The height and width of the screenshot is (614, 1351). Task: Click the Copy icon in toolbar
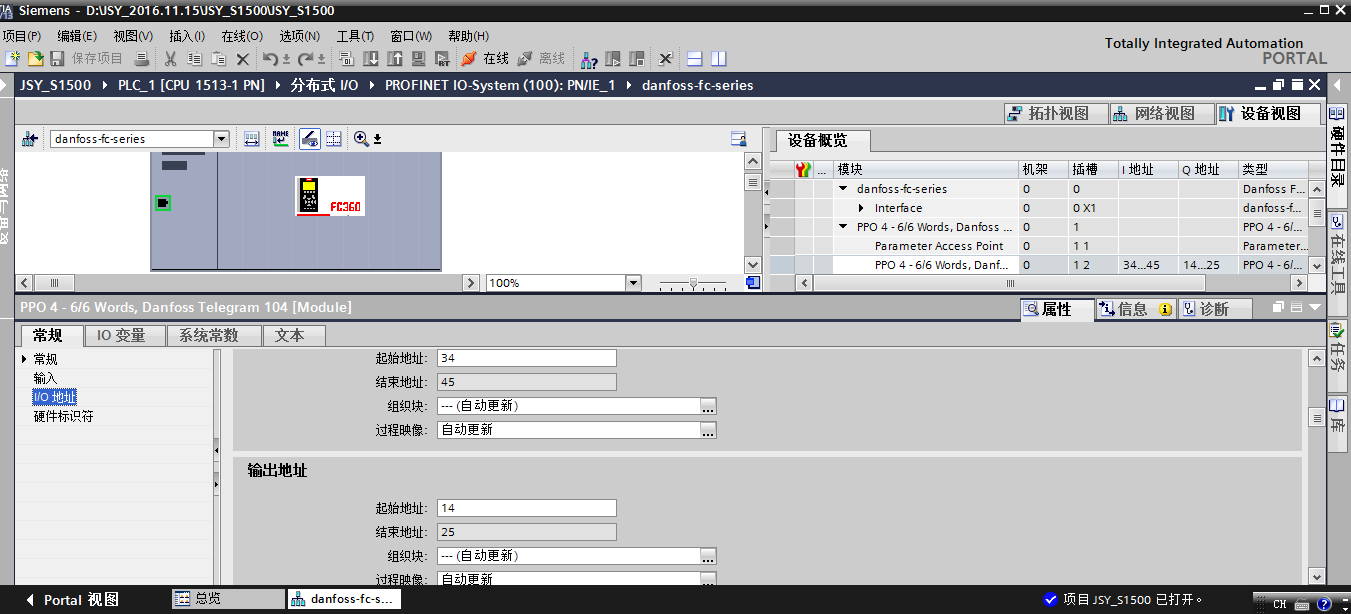point(194,59)
